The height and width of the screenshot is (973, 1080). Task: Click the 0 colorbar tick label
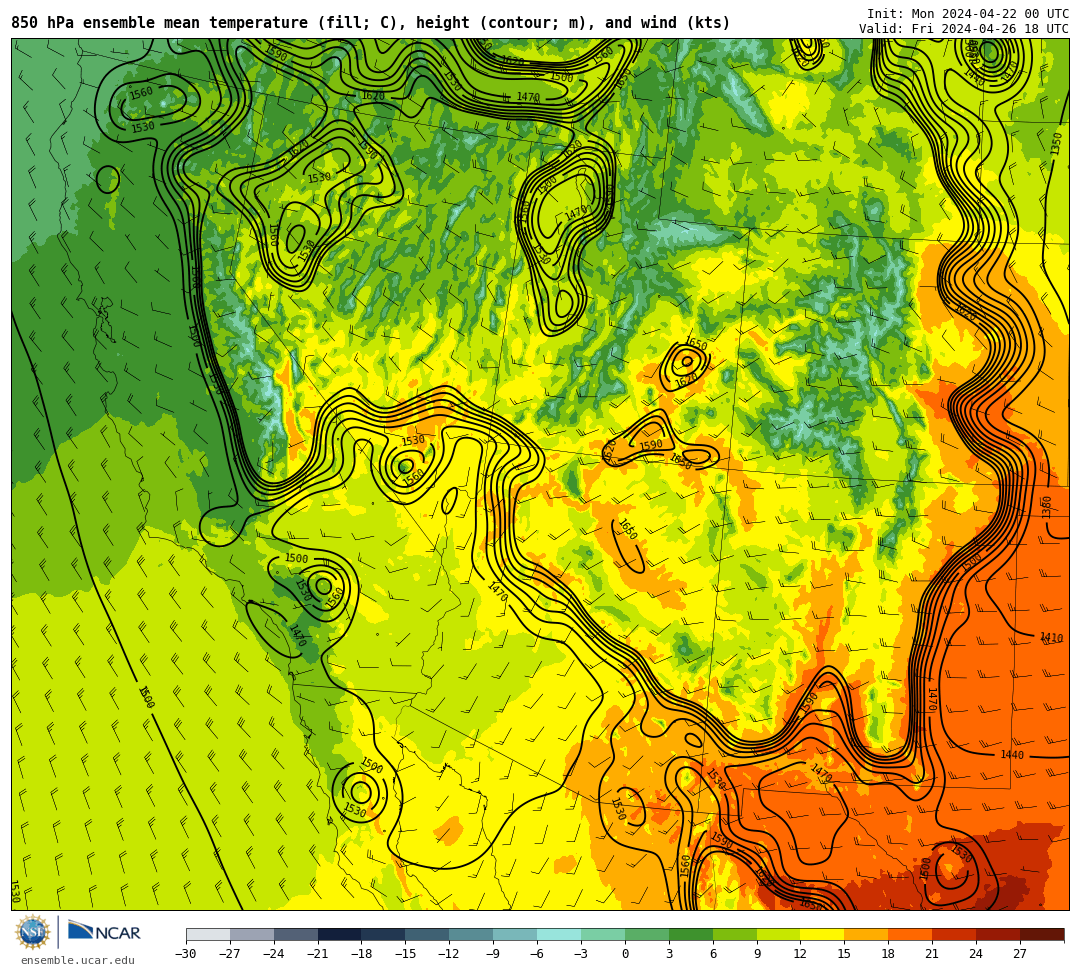pyautogui.click(x=625, y=954)
